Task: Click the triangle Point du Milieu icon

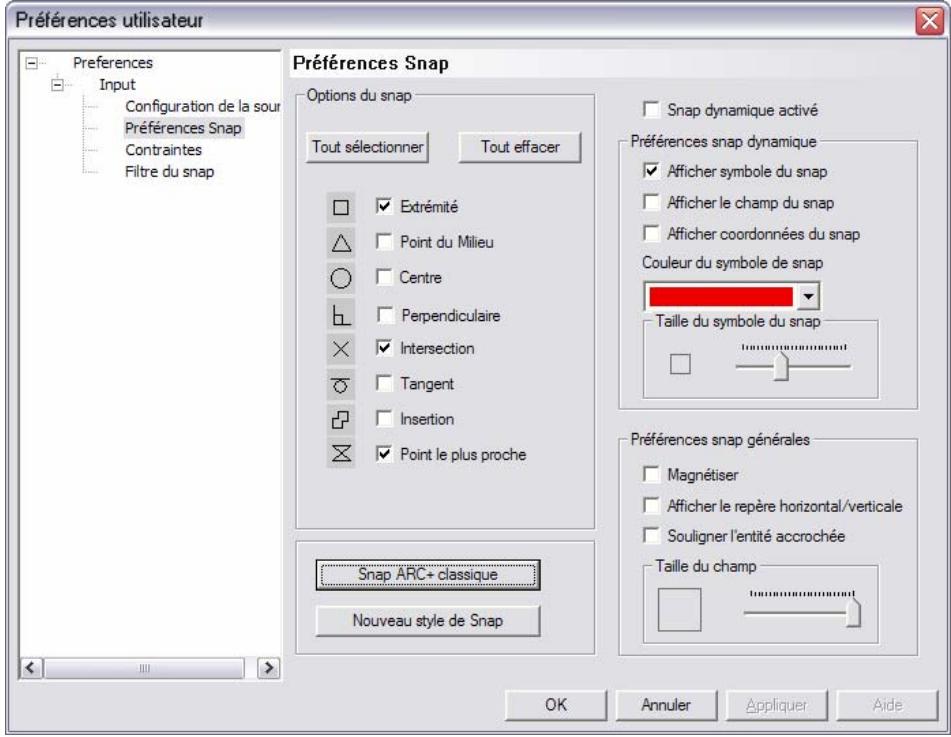Action: click(339, 241)
